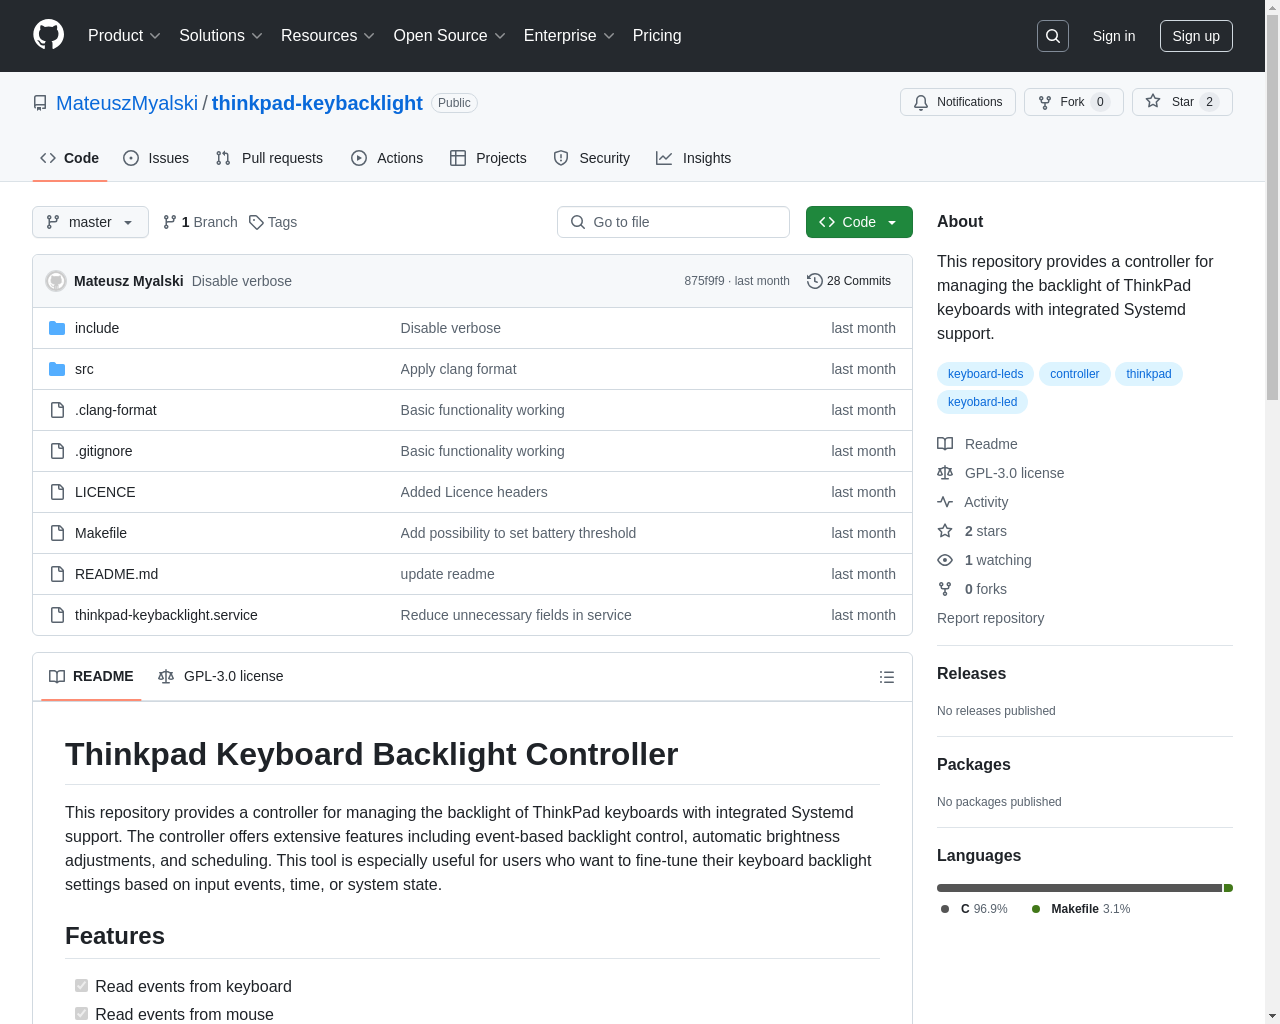Click the Makefile file icon

pyautogui.click(x=57, y=533)
